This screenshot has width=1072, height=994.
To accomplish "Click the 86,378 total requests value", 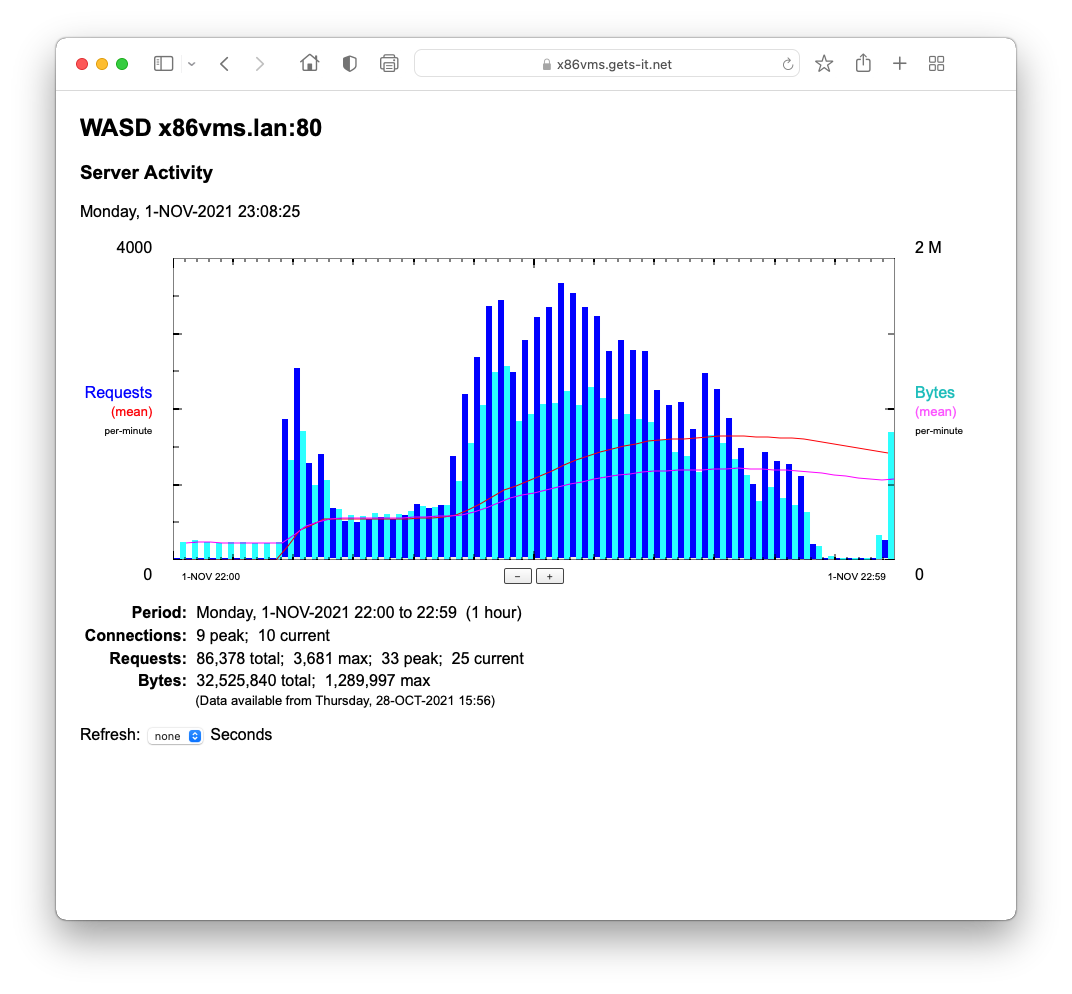I will tap(240, 658).
